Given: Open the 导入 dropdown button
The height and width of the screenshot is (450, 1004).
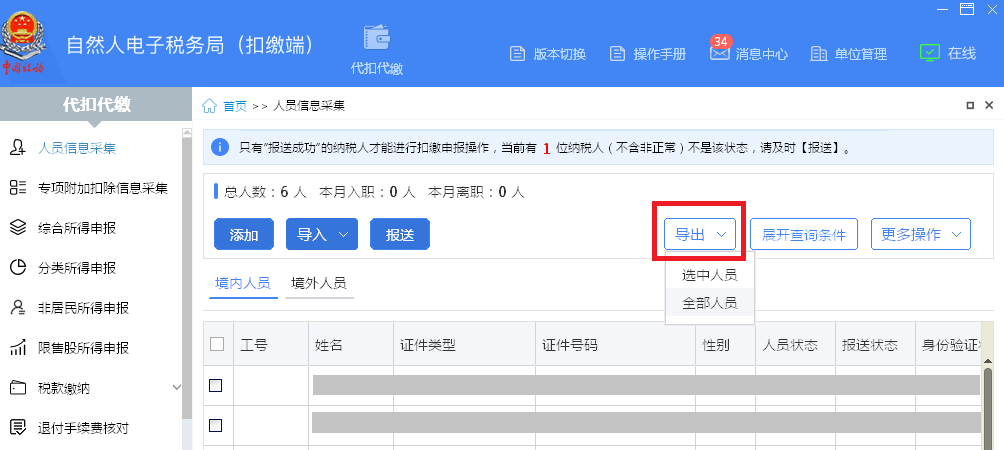Looking at the screenshot, I should coord(321,234).
